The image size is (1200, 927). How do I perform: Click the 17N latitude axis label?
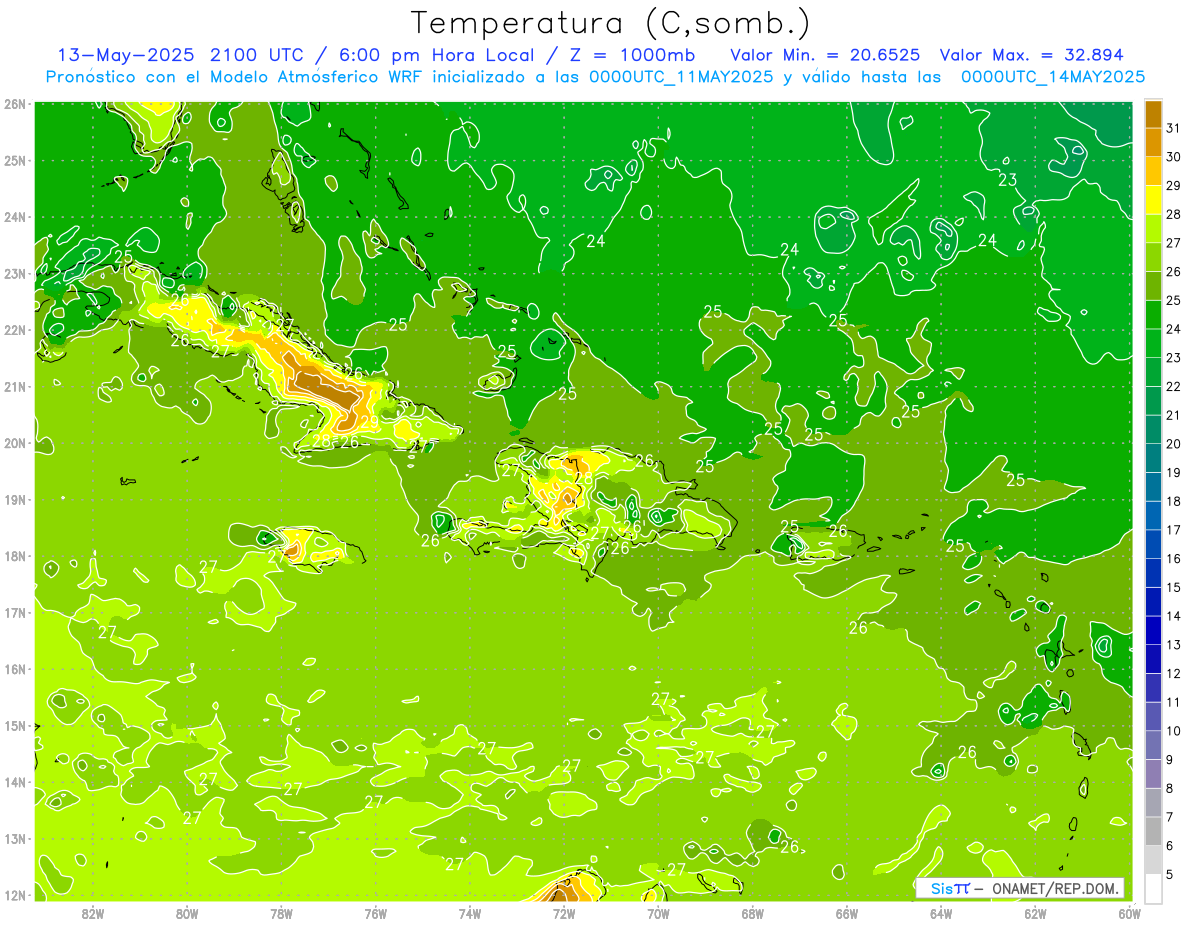[x=15, y=612]
